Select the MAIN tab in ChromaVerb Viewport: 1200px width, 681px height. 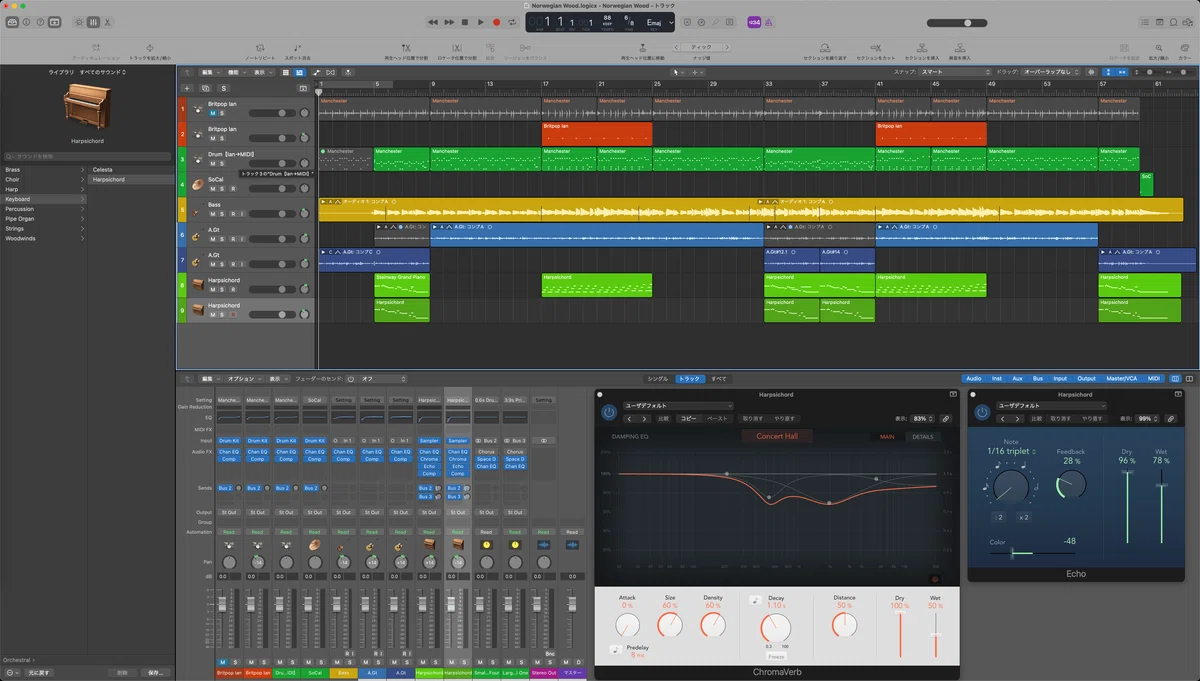coord(887,437)
